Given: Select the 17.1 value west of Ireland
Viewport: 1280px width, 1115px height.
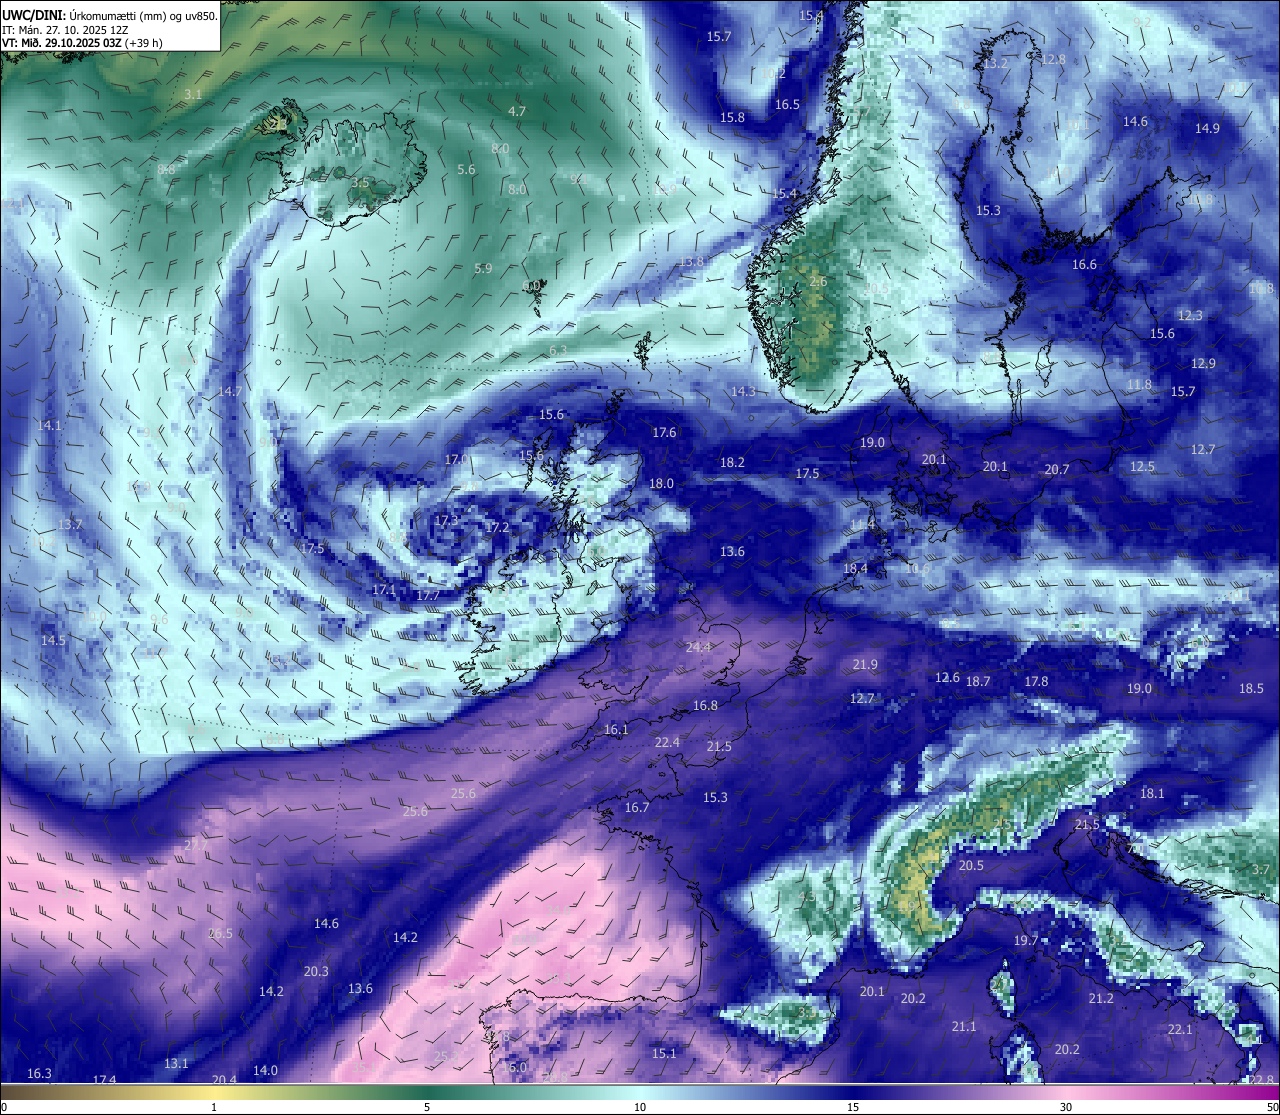Looking at the screenshot, I should pos(384,590).
